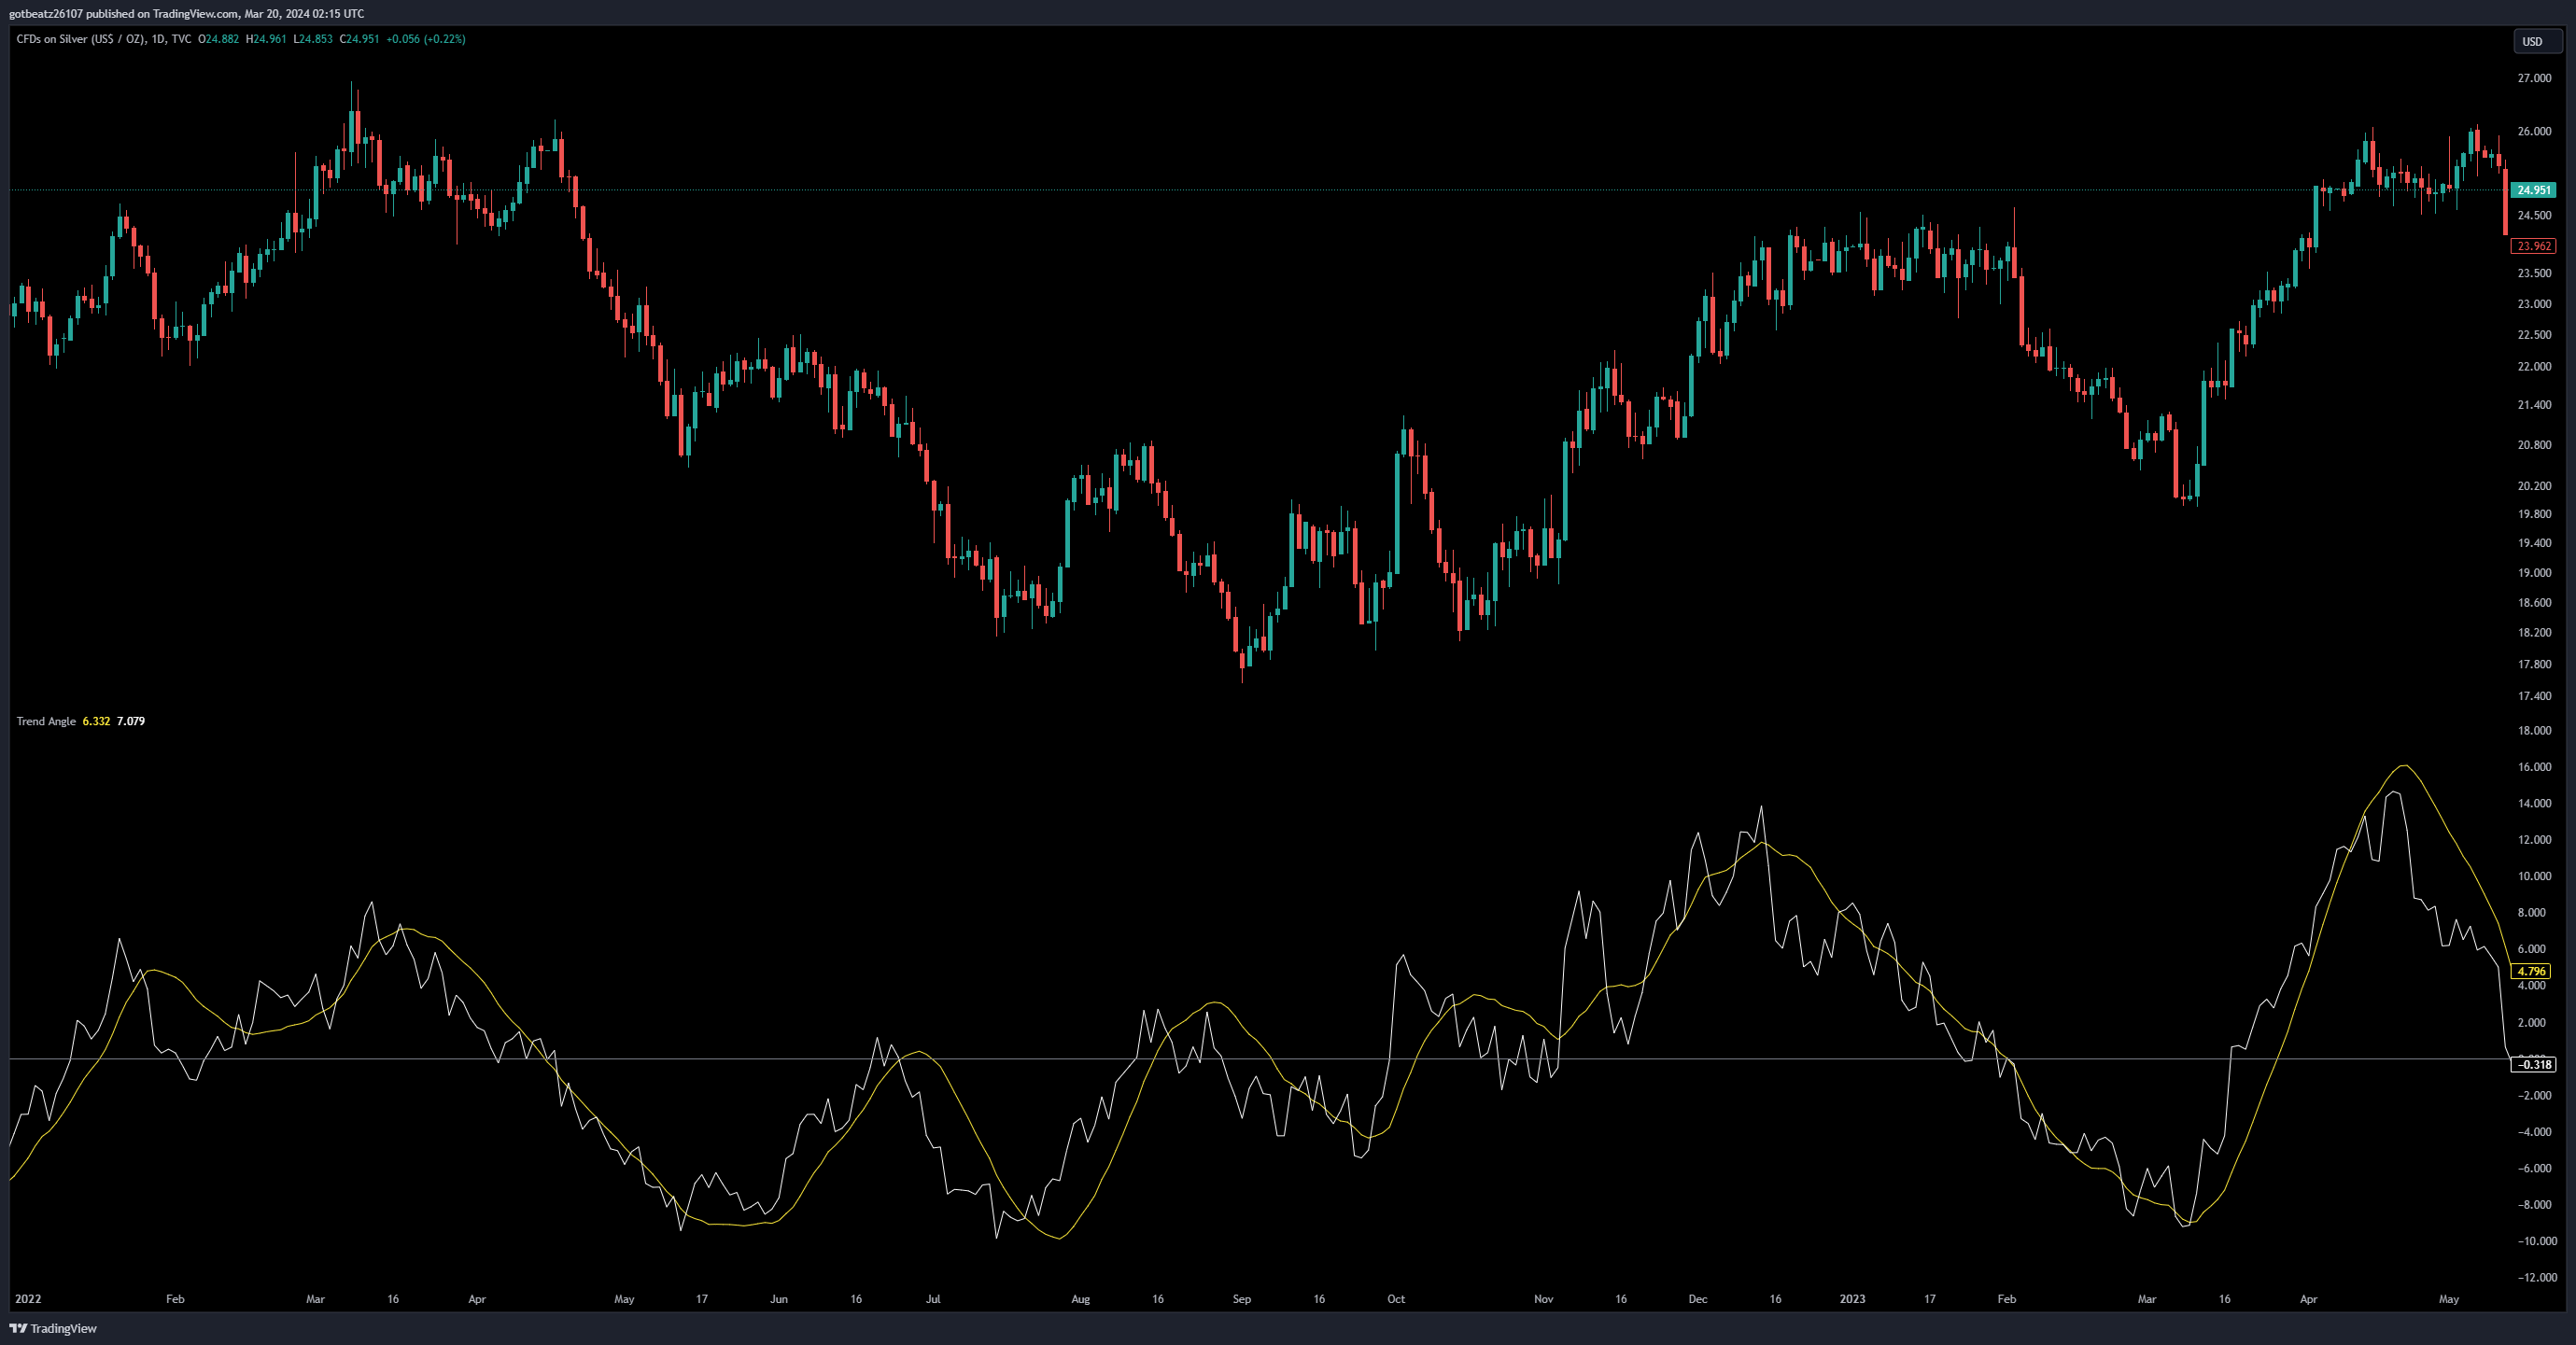Click the +0.056 (+0.22%) change readout
Image resolution: width=2576 pixels, height=1345 pixels.
(426, 39)
